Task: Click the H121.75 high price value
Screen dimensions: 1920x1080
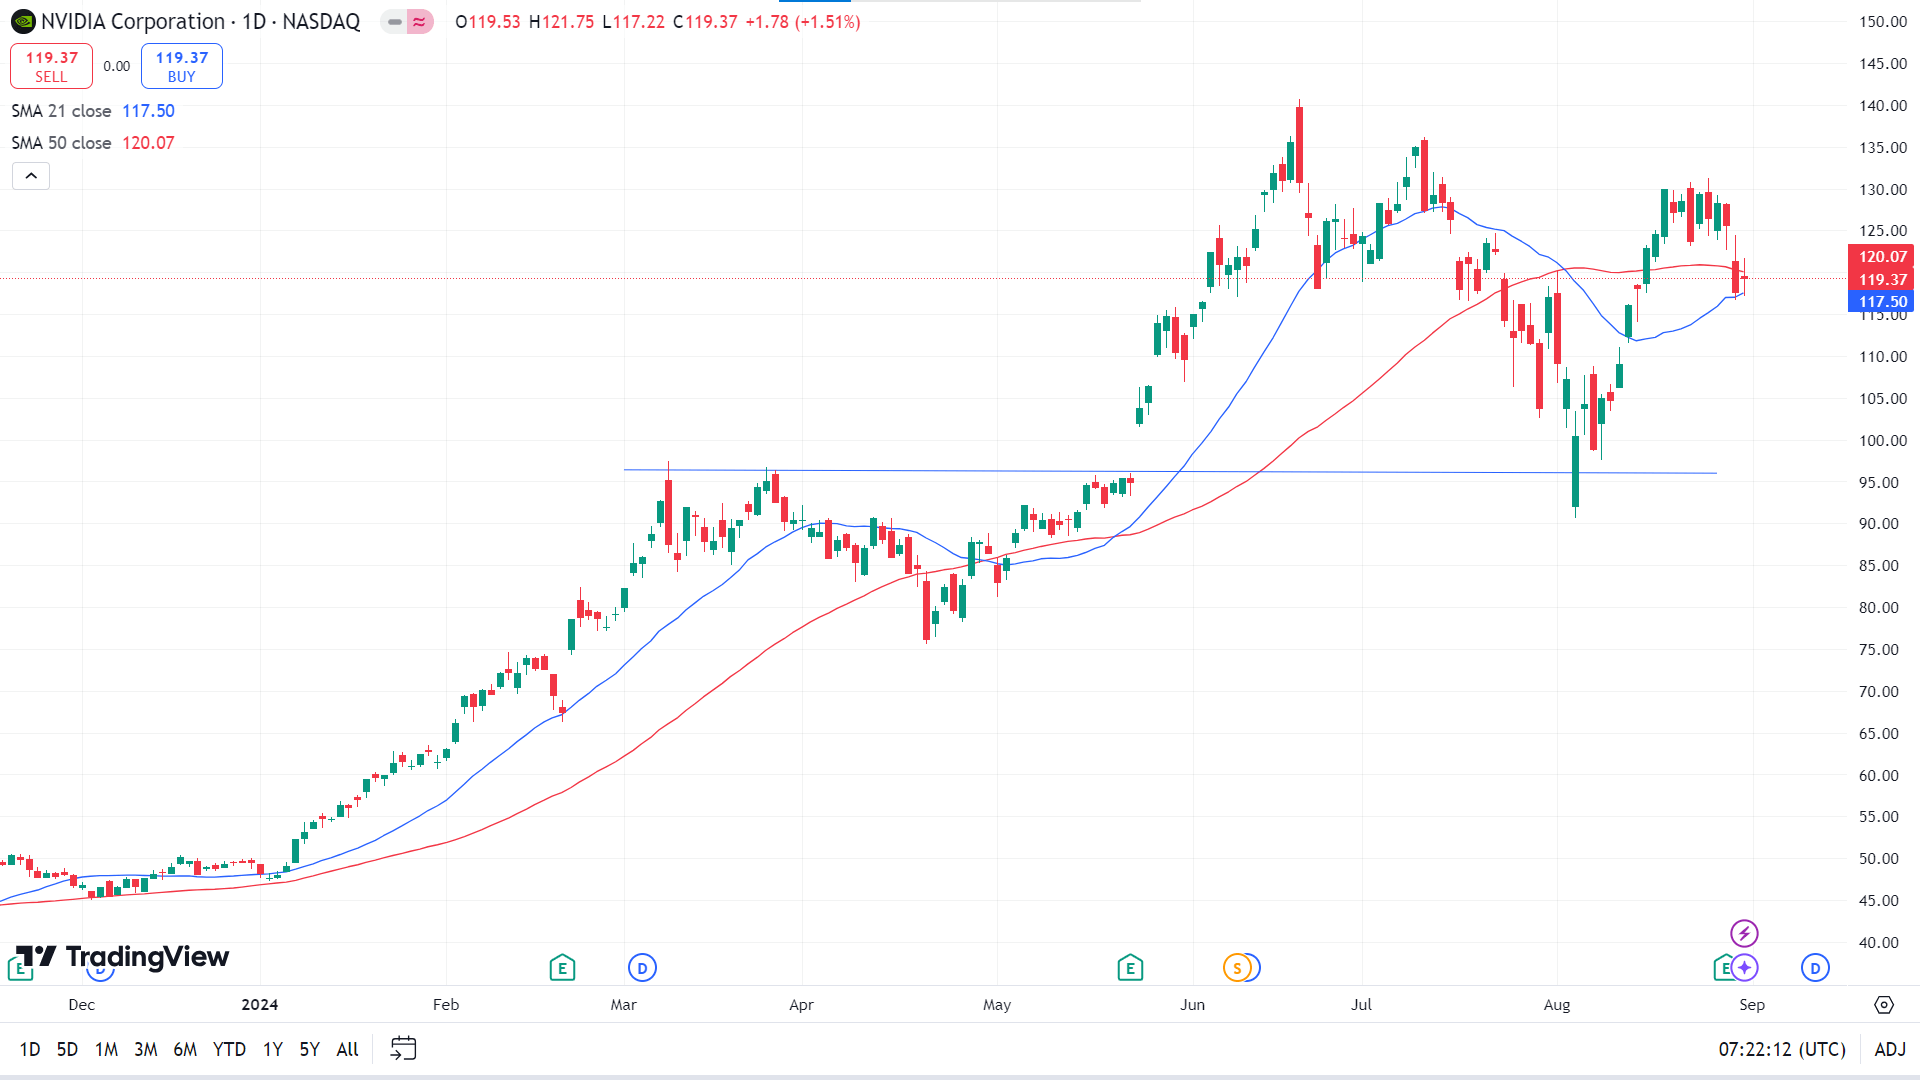Action: pos(562,22)
